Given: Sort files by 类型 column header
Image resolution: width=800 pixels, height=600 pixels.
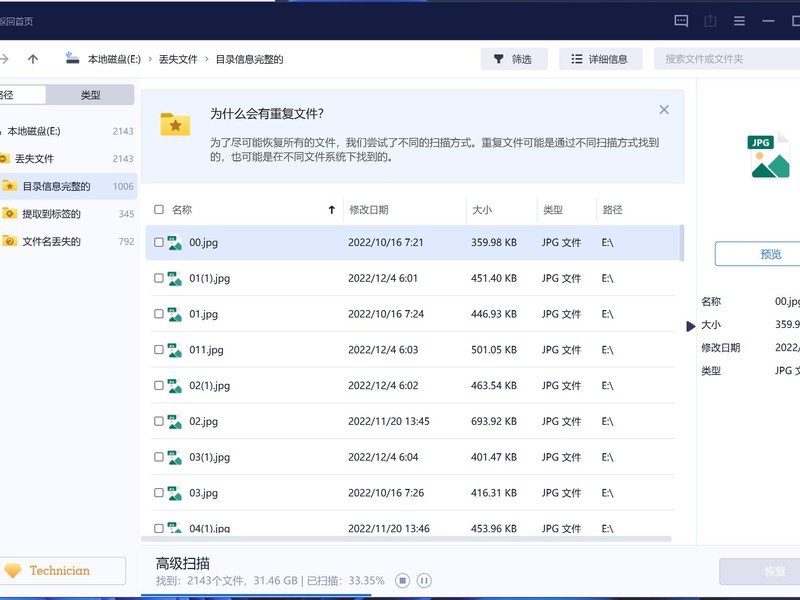Looking at the screenshot, I should (x=553, y=210).
